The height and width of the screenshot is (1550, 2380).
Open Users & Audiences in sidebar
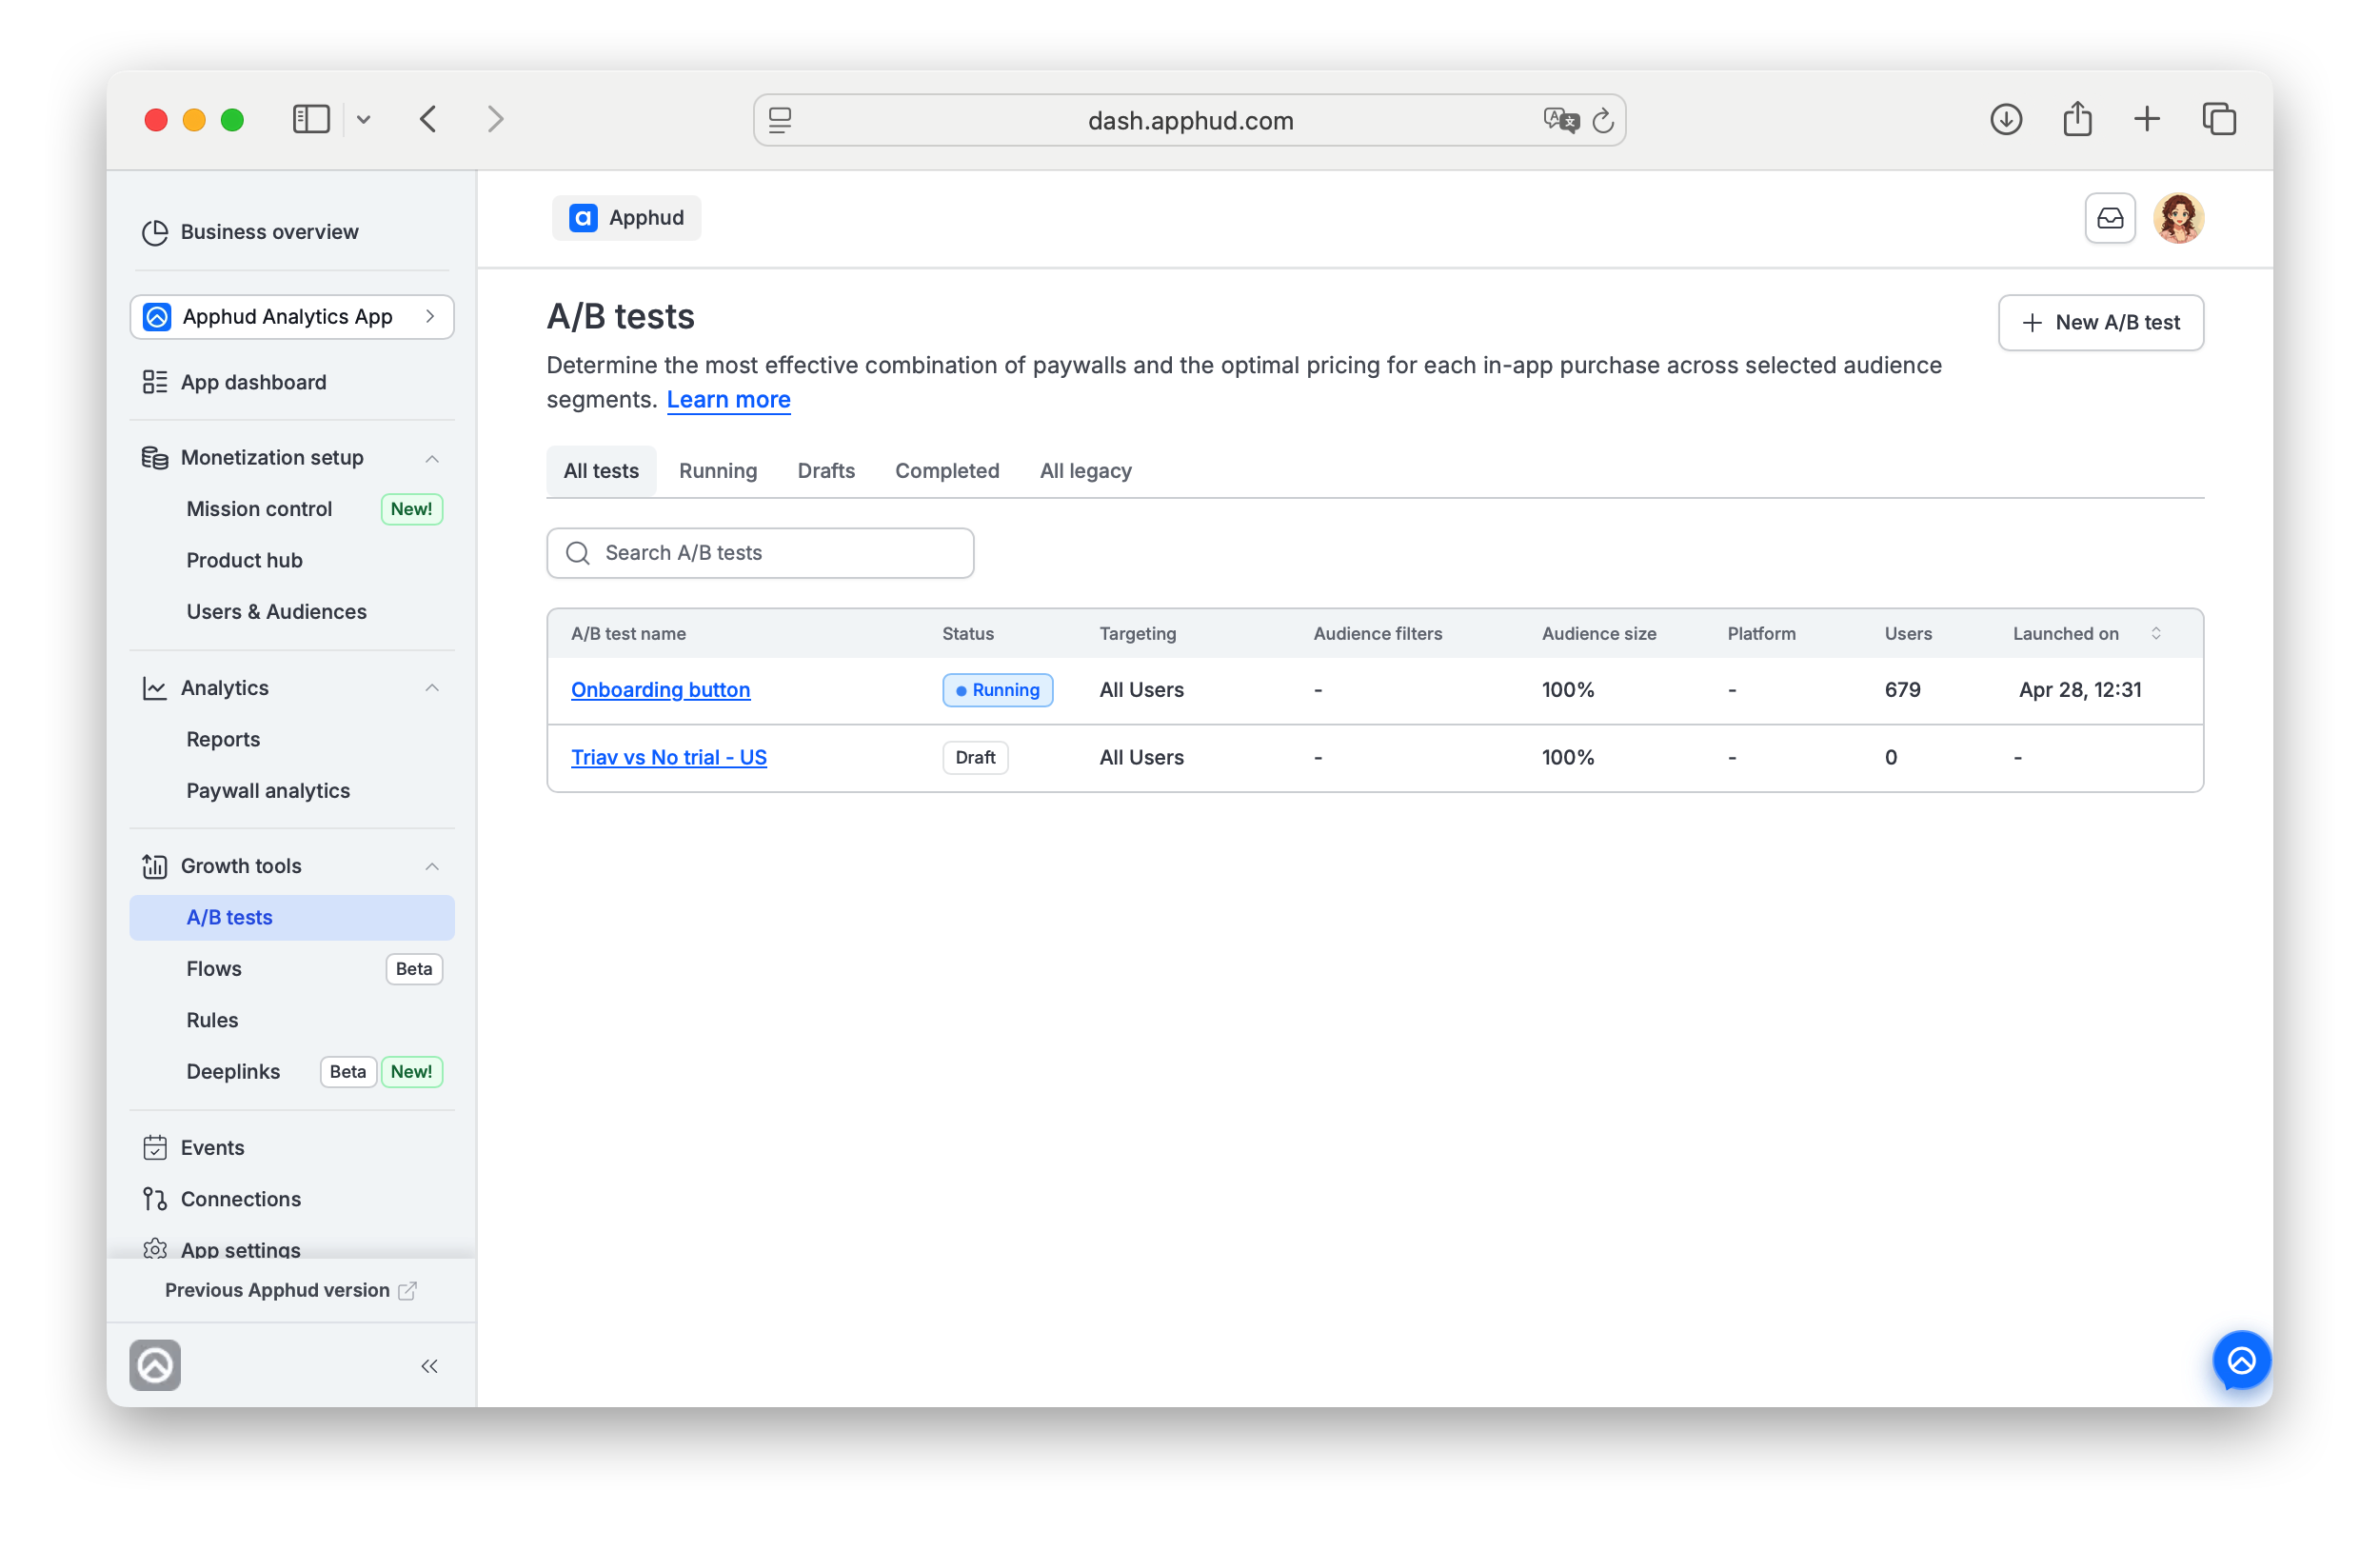coord(277,611)
